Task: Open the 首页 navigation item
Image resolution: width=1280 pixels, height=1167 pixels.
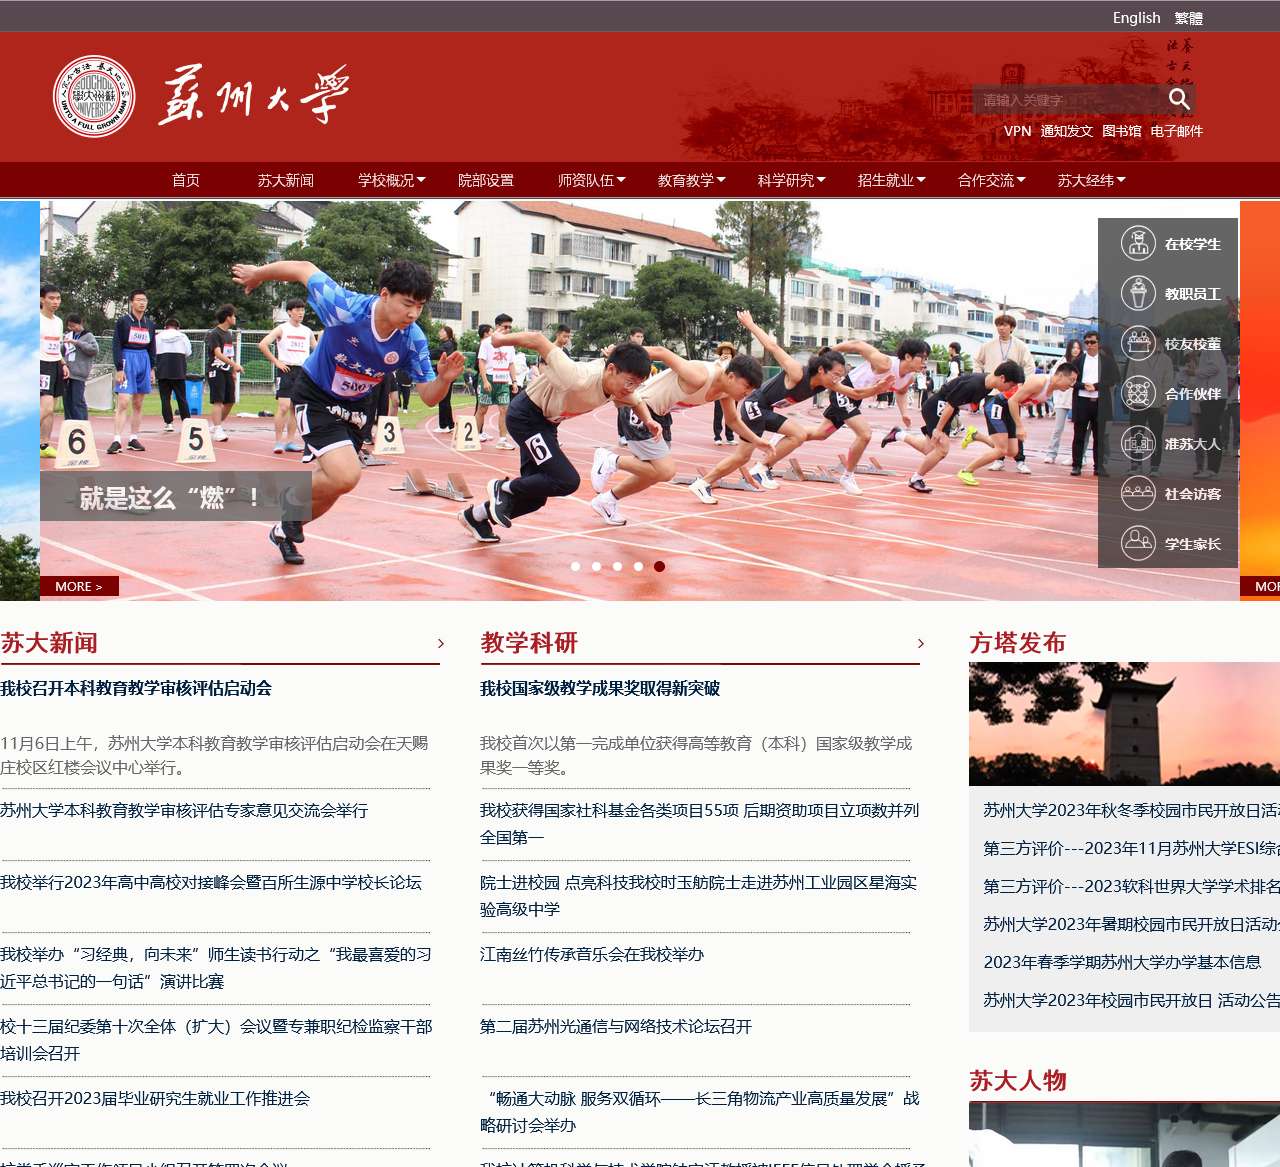Action: tap(186, 180)
